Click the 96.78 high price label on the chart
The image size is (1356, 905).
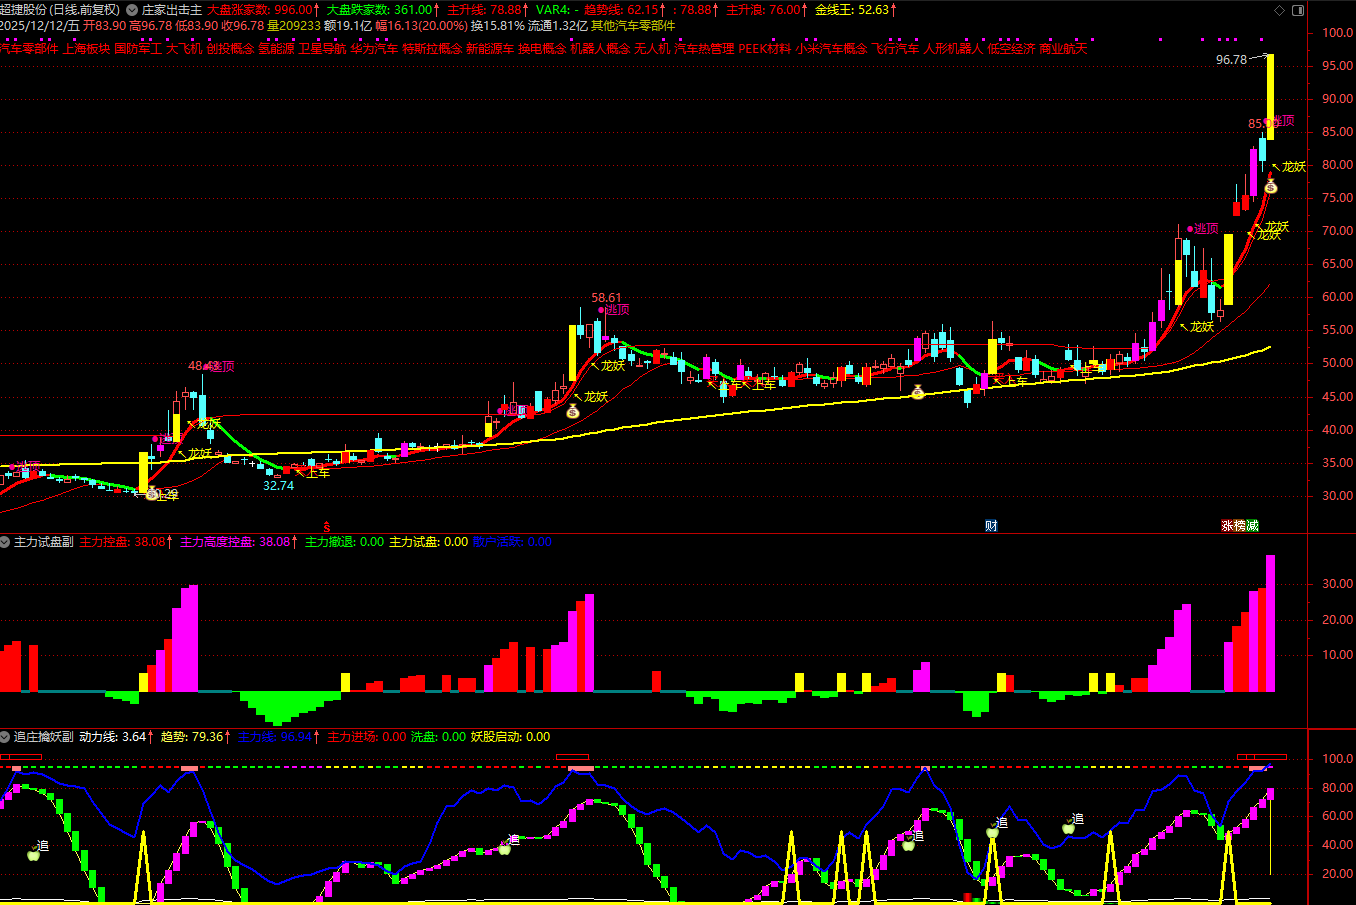1231,60
